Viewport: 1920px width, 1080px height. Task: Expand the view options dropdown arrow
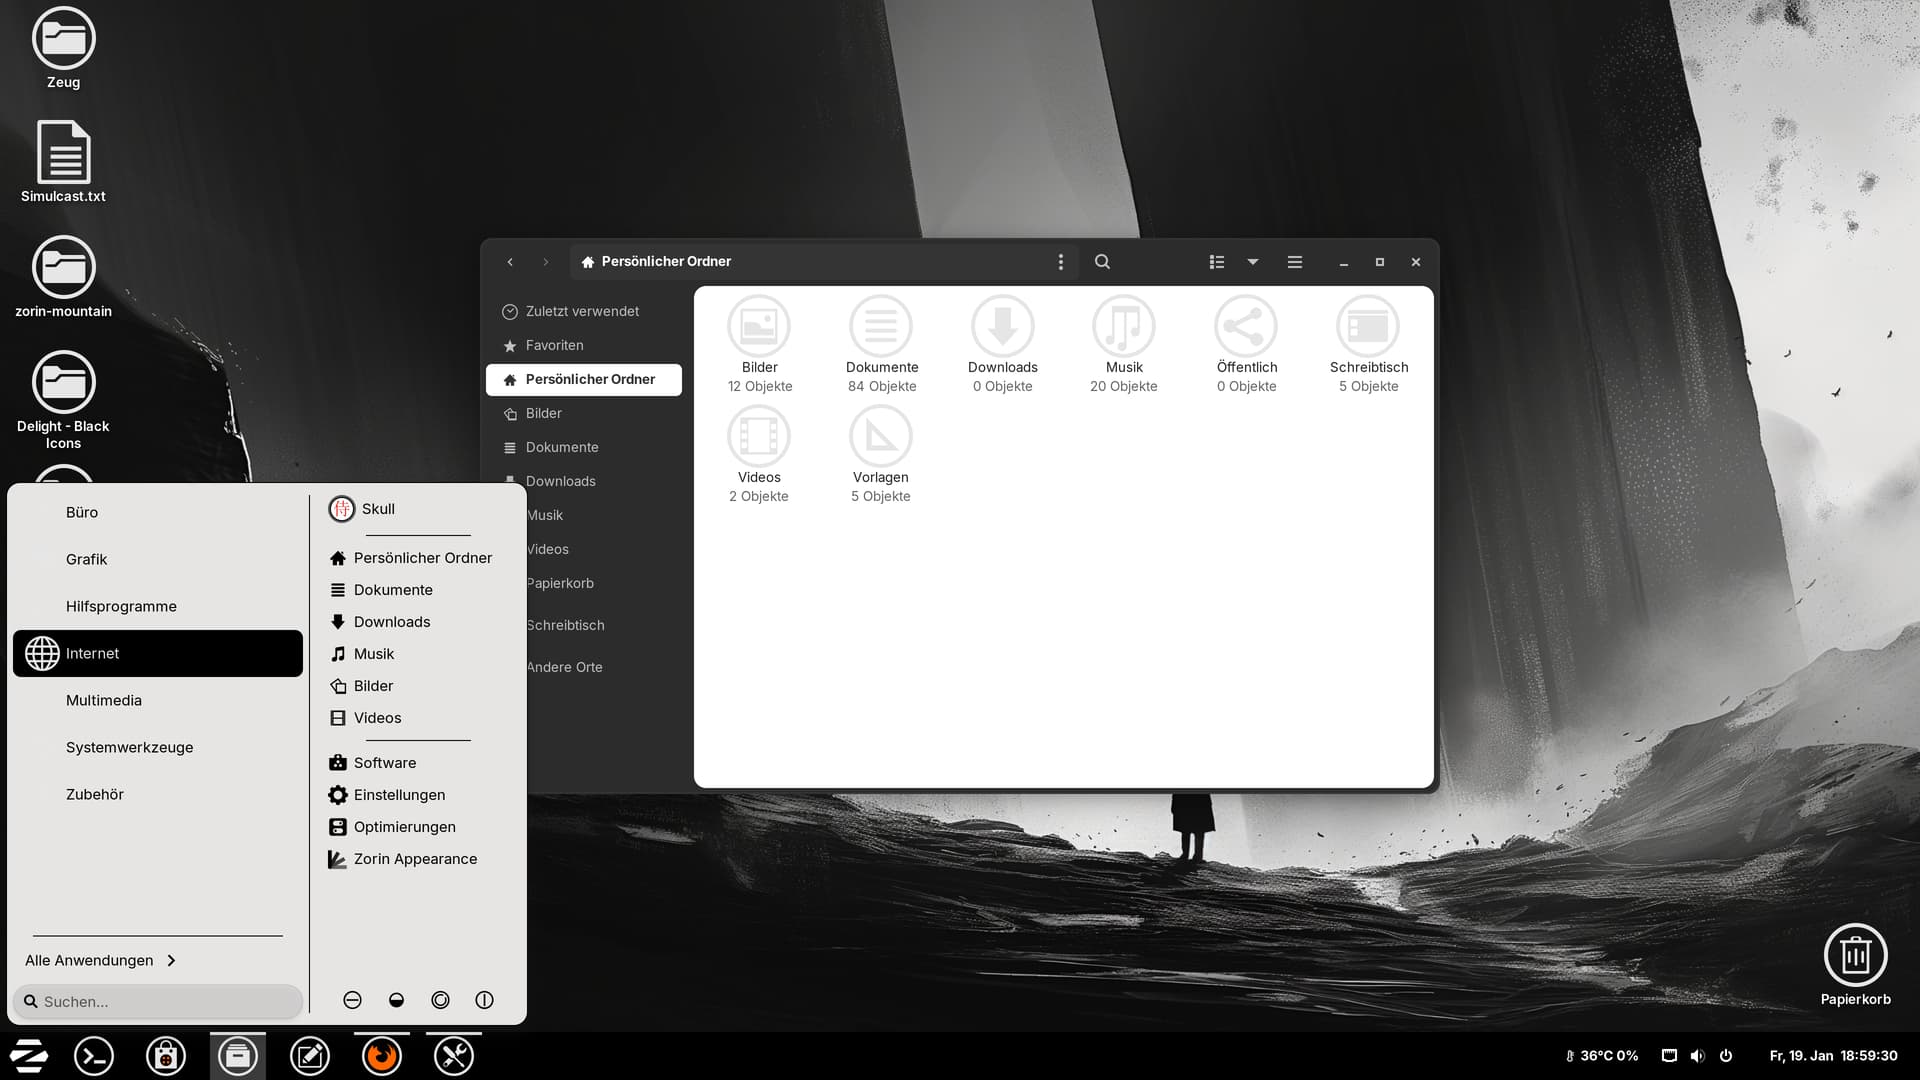click(x=1253, y=262)
